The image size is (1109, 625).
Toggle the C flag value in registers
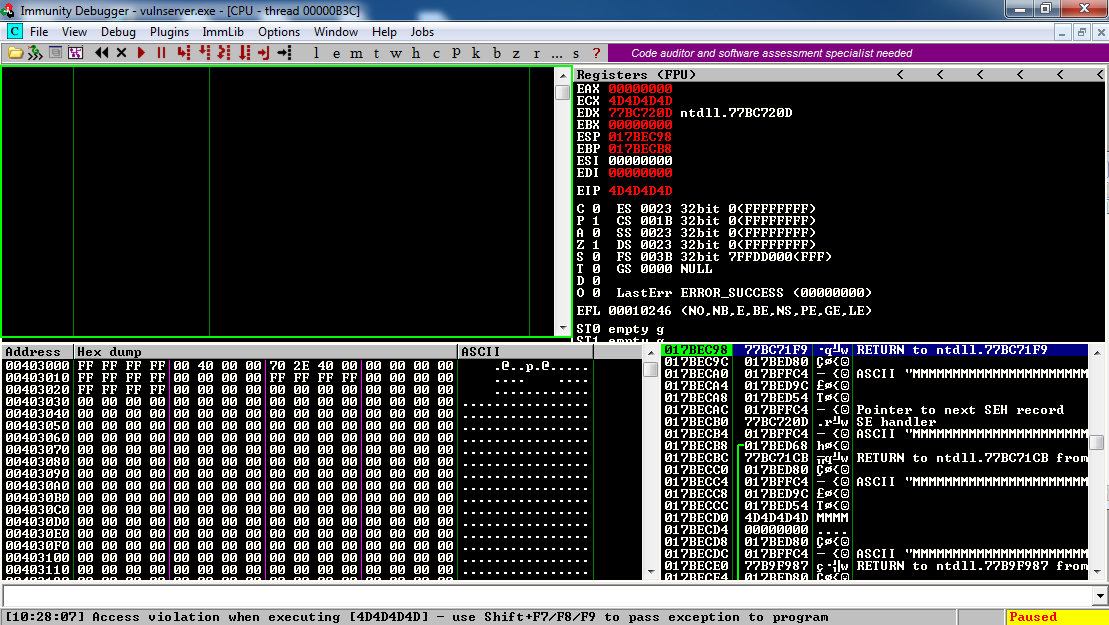point(595,209)
